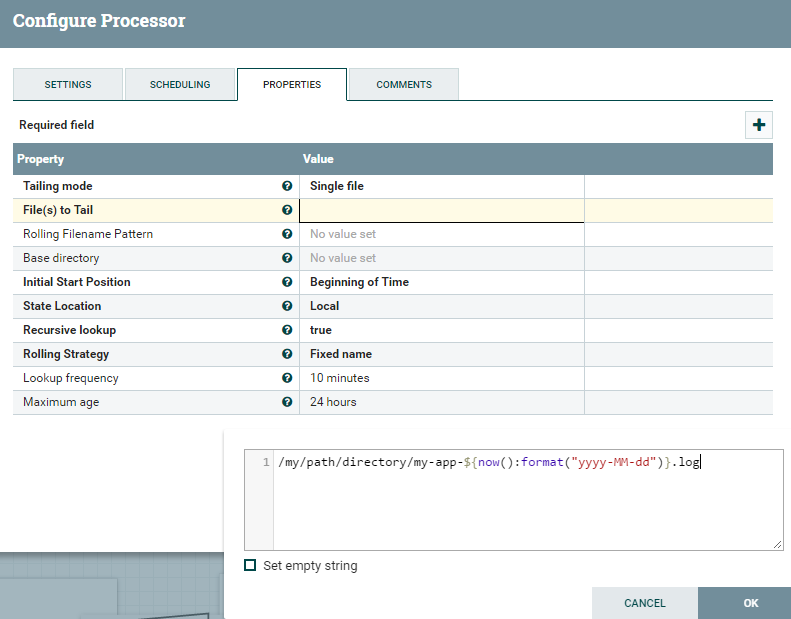Click help icon beside Base directory
Image resolution: width=791 pixels, height=619 pixels.
287,258
